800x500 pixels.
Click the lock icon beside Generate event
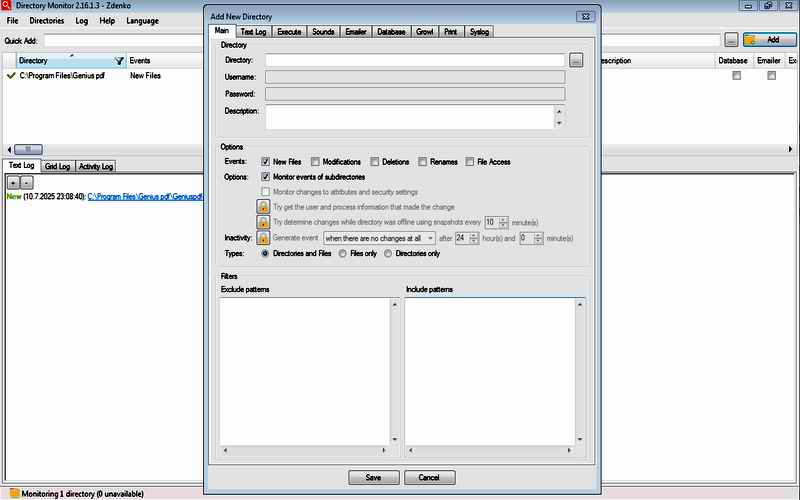coord(264,239)
